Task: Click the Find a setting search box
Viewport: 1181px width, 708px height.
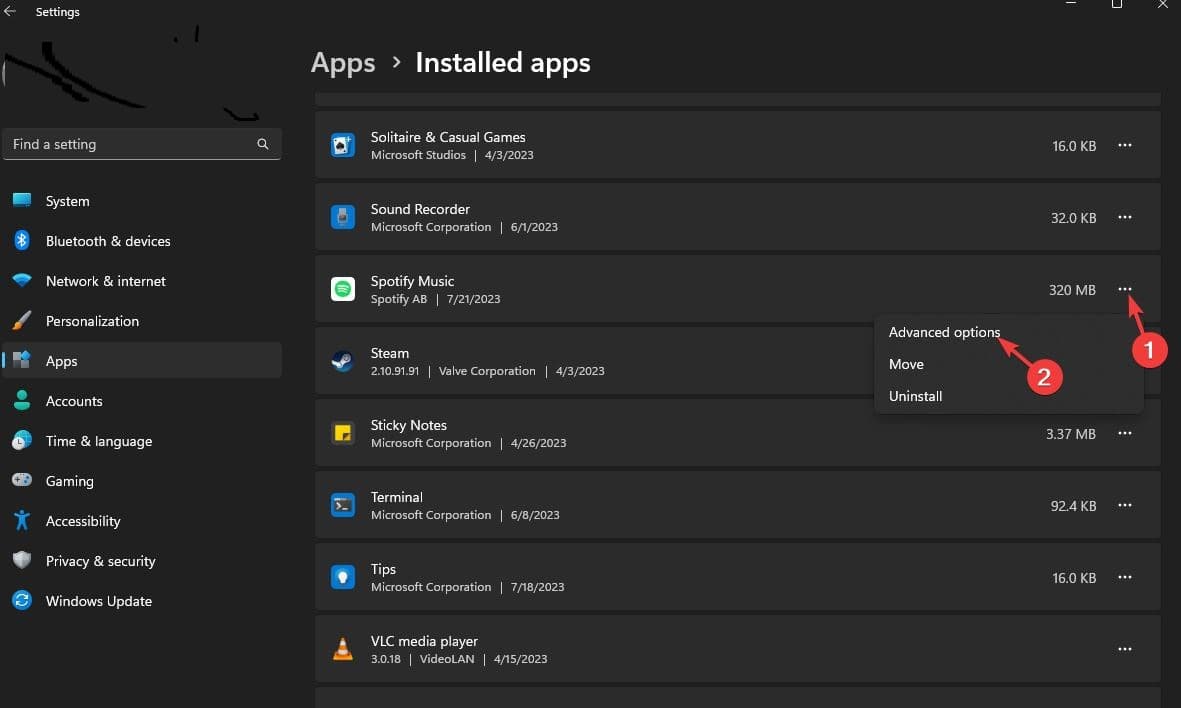Action: pyautogui.click(x=142, y=144)
